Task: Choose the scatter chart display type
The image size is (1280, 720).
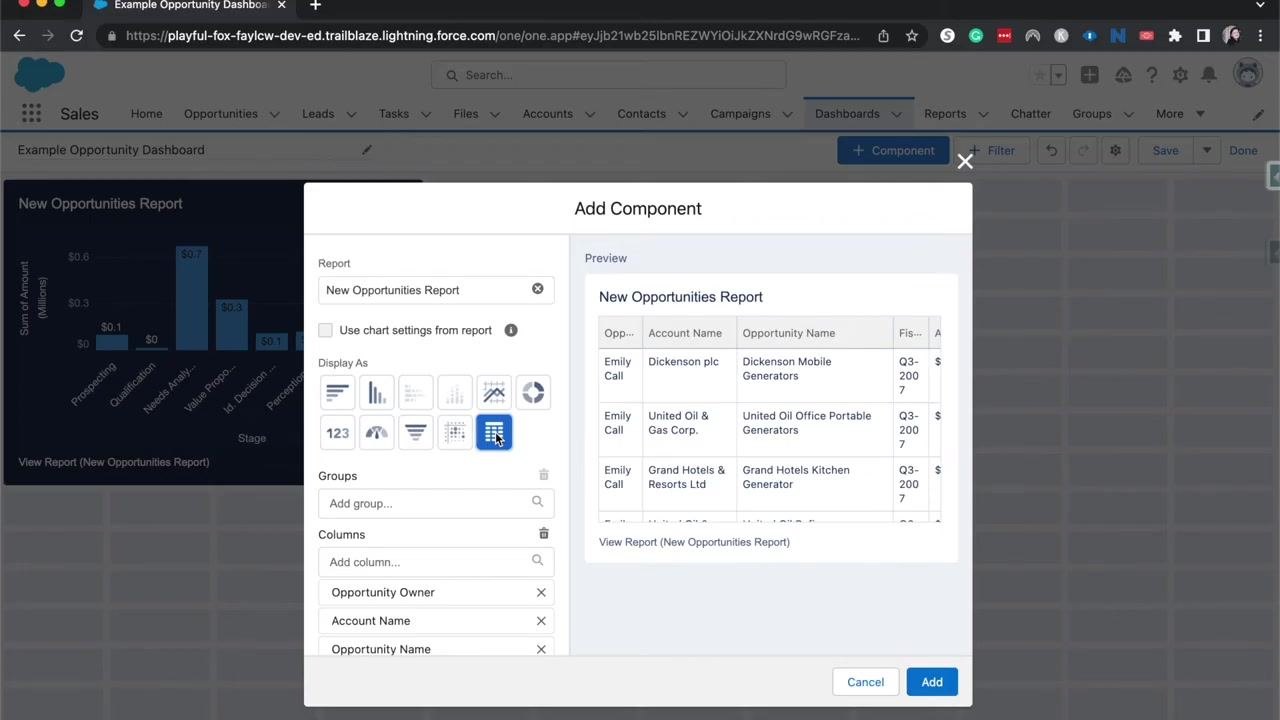Action: [455, 433]
